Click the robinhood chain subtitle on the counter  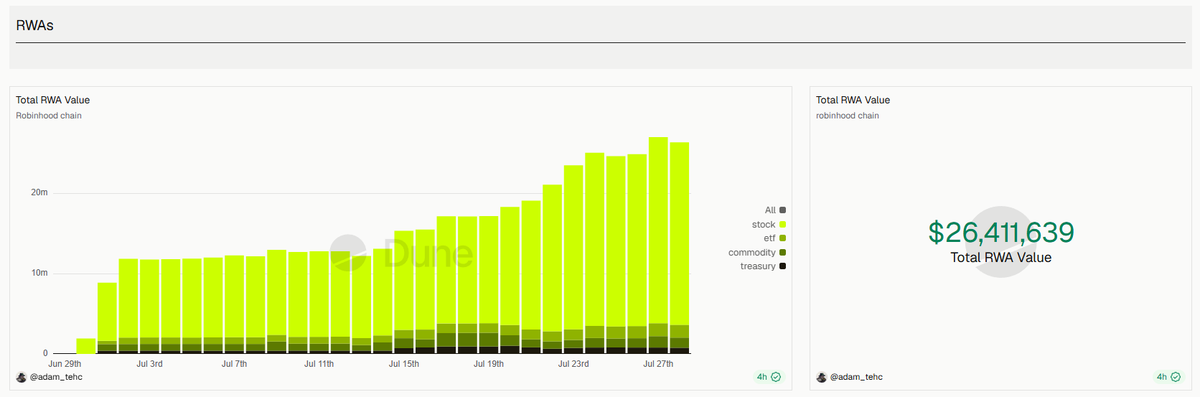848,116
